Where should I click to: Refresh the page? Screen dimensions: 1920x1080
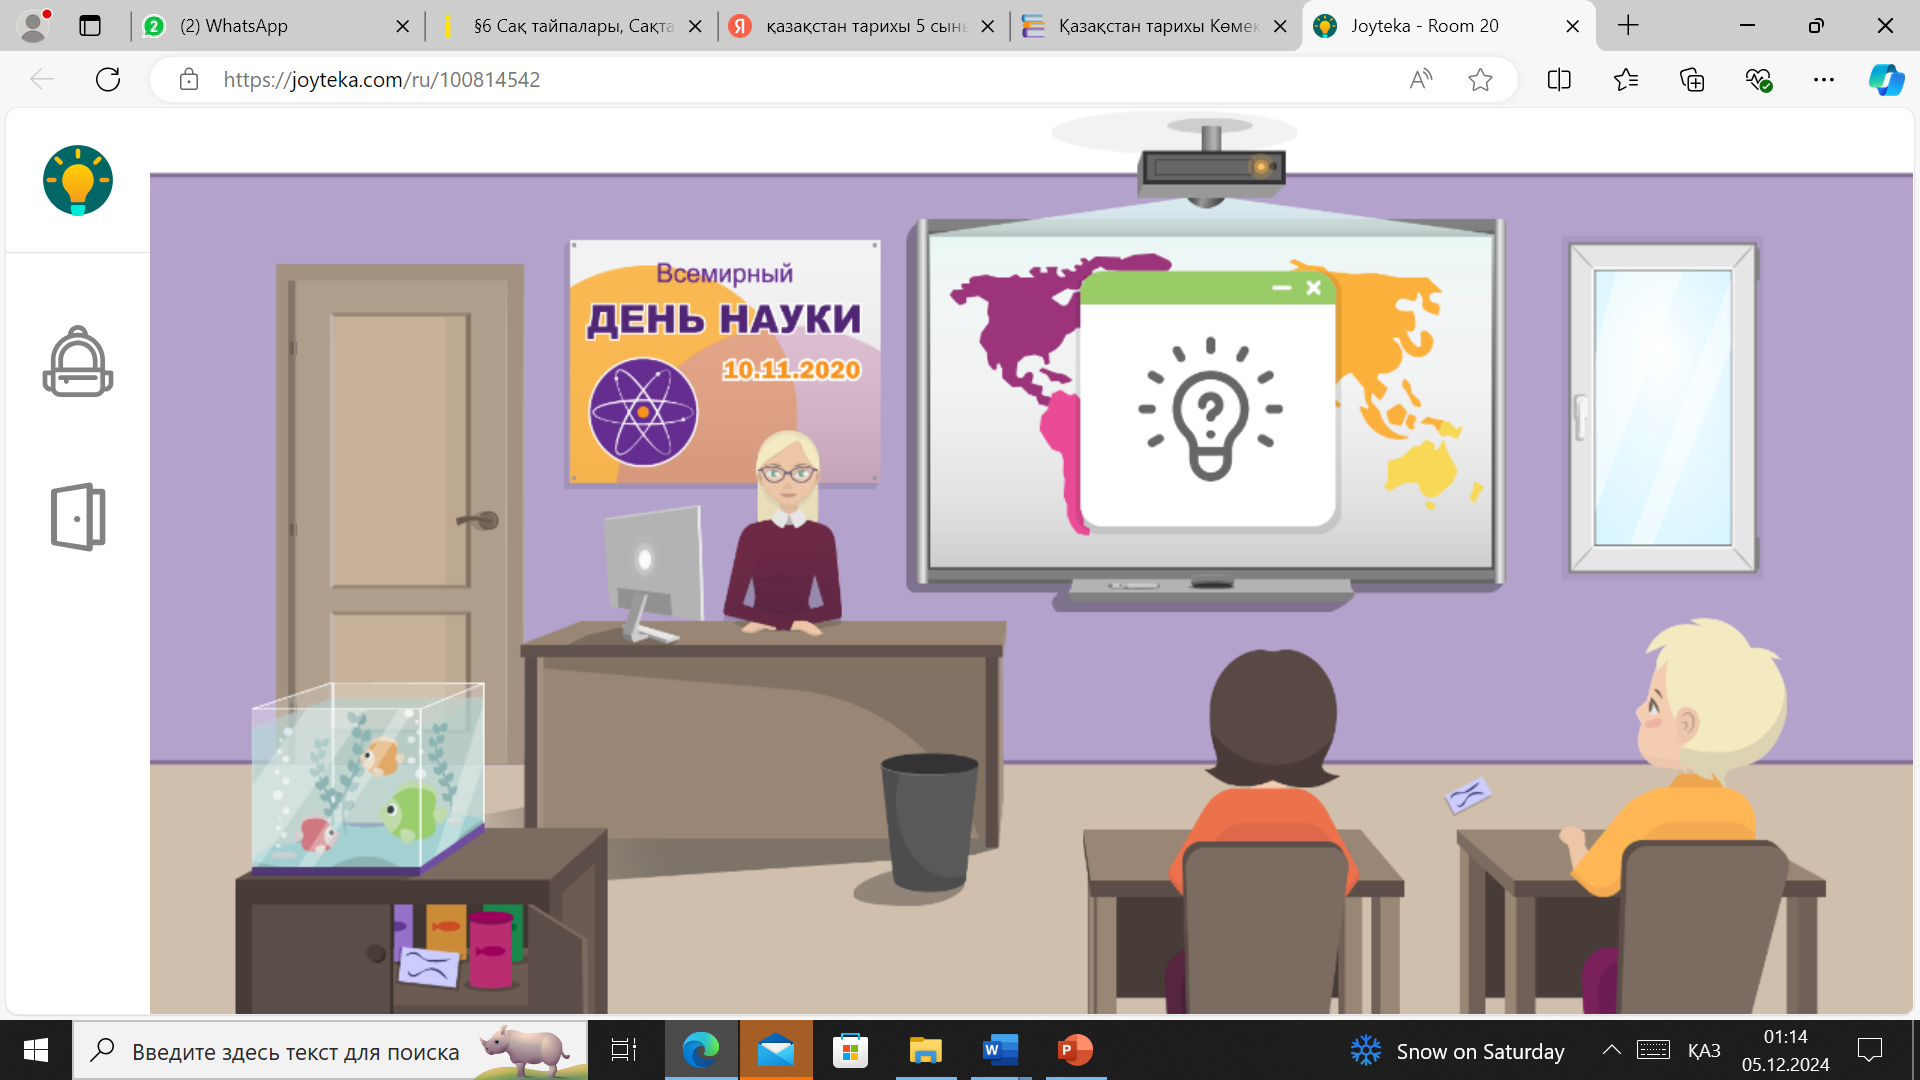(x=108, y=80)
